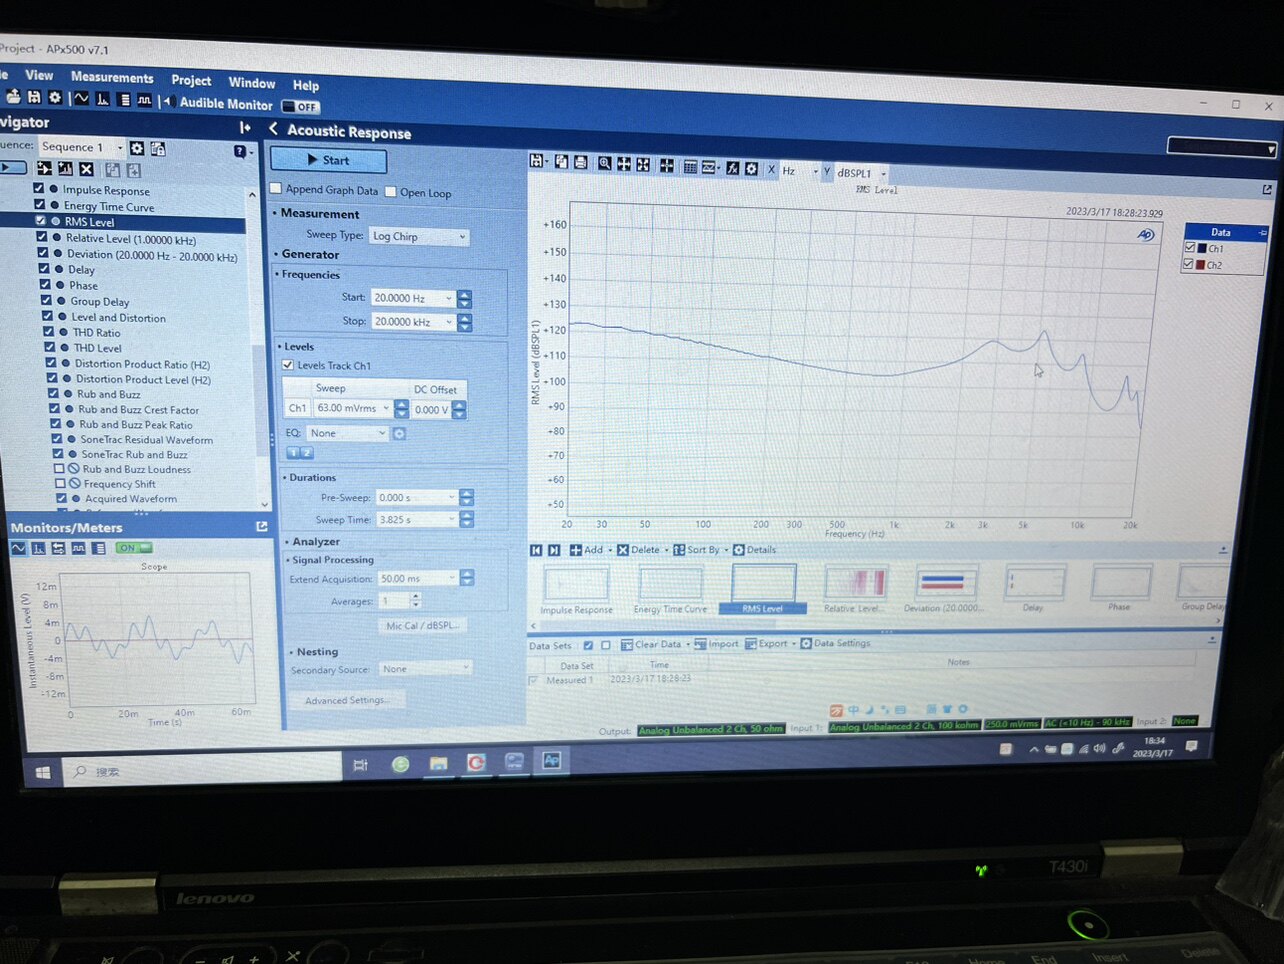1284x964 pixels.
Task: Open the Secondary Source None dropdown
Action: [x=425, y=668]
